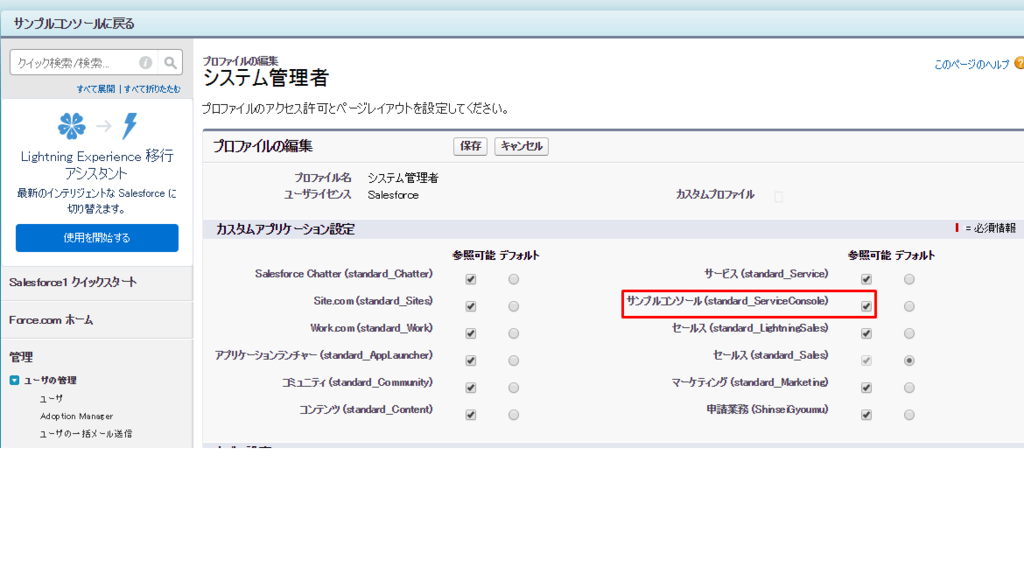Click the 使用を開始する button
This screenshot has height=567, width=1024.
pyautogui.click(x=97, y=238)
